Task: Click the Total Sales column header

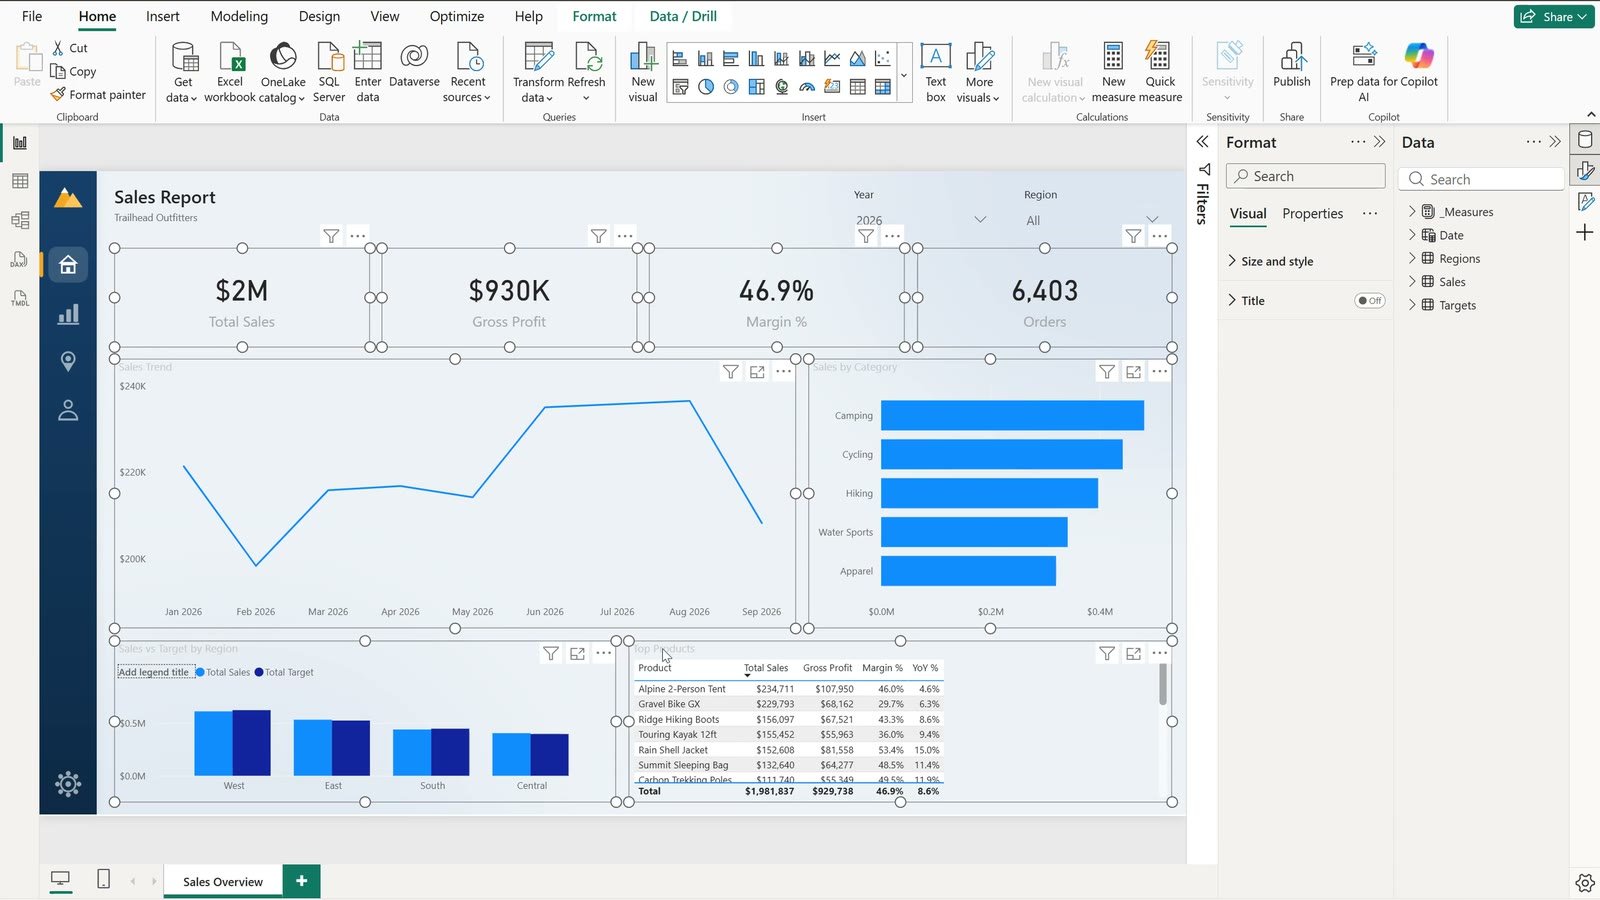Action: [x=766, y=668]
